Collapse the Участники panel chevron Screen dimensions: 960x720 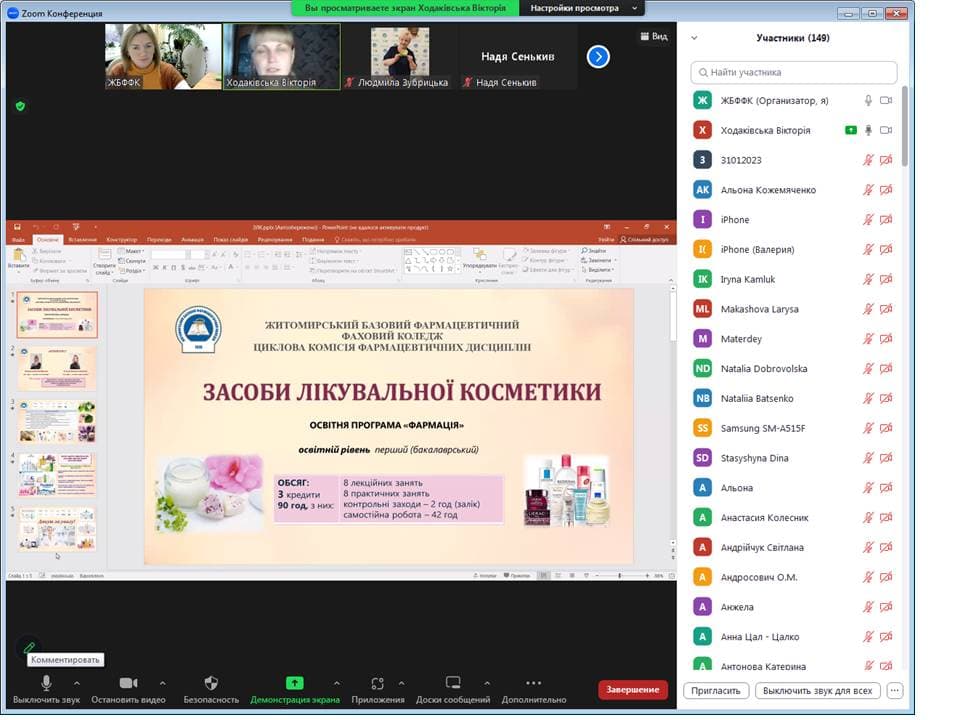[694, 38]
